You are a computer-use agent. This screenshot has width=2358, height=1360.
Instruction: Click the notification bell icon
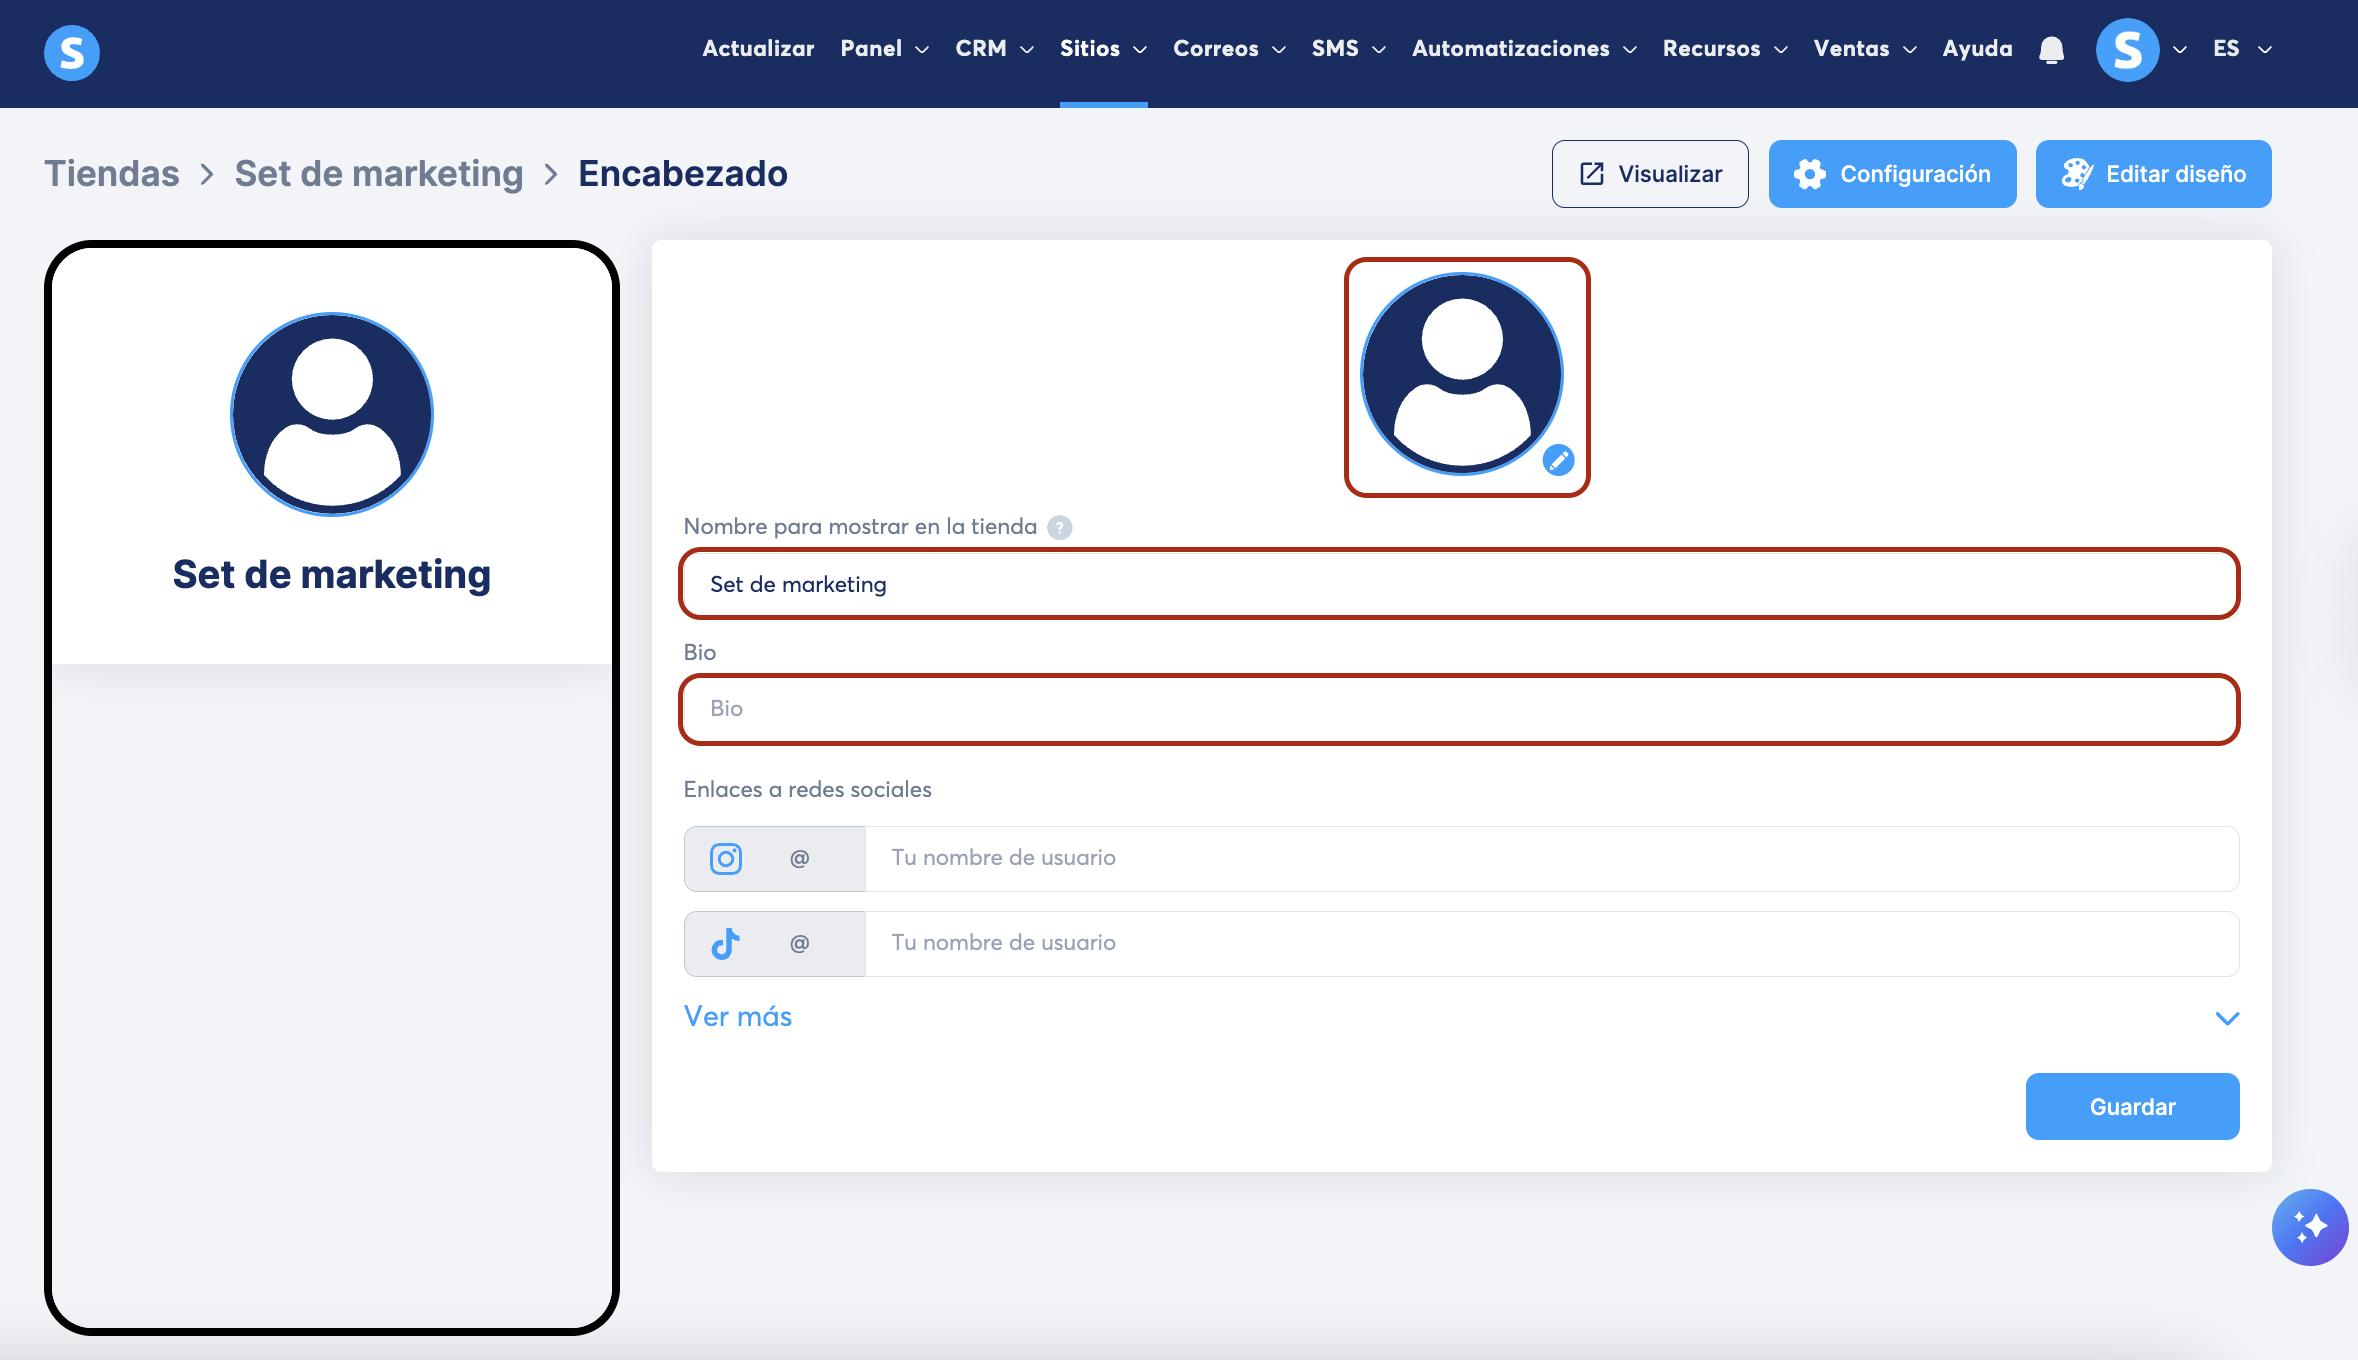click(x=2051, y=49)
